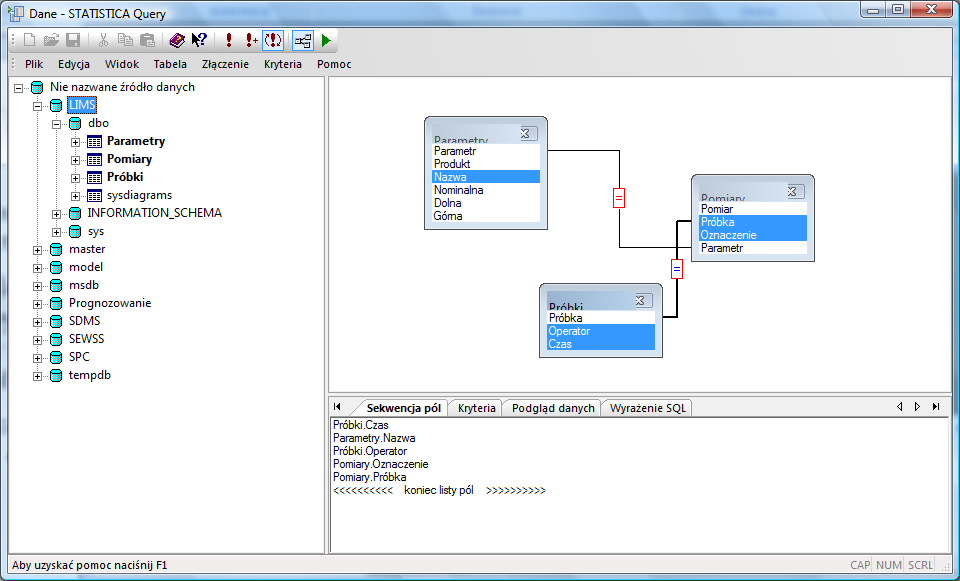Activate the context help arrow-question icon
This screenshot has width=960, height=581.
pos(199,40)
